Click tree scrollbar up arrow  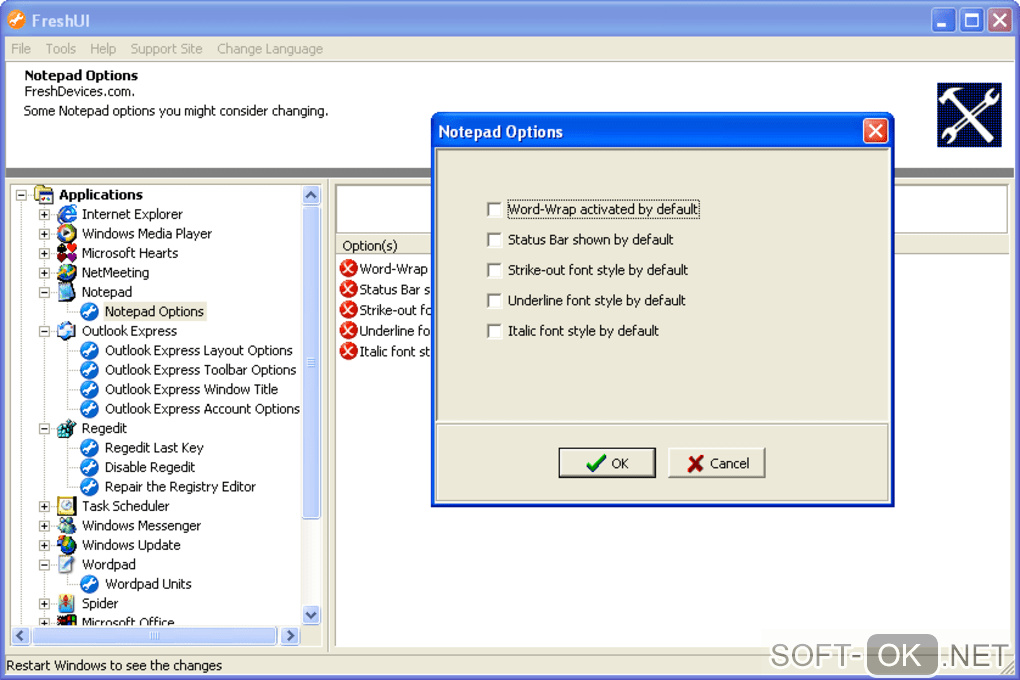pos(312,195)
